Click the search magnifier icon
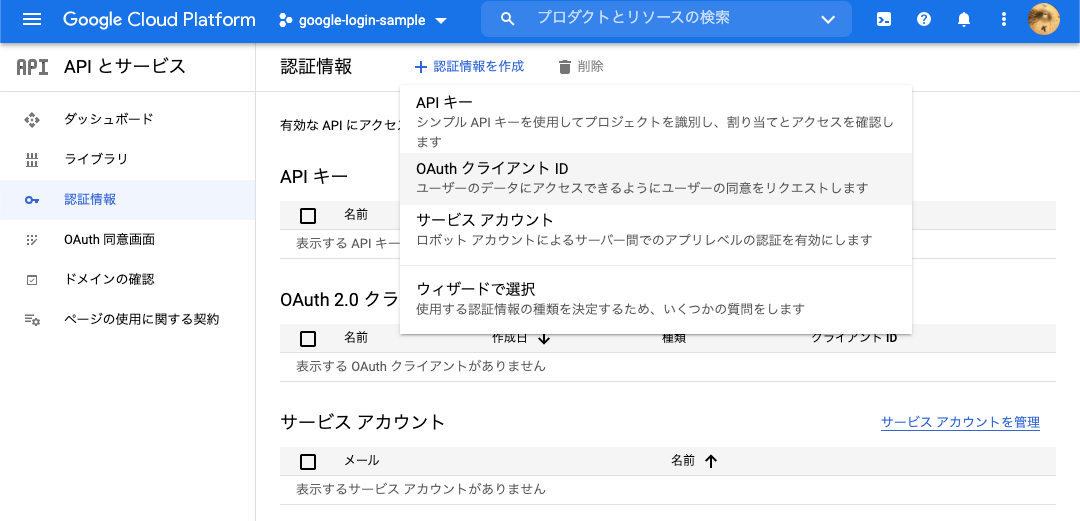 tap(508, 19)
